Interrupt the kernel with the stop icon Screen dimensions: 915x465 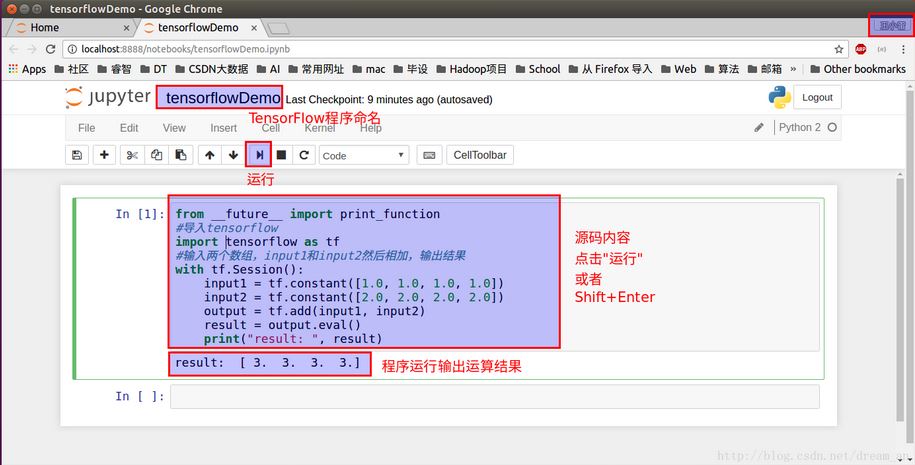[x=281, y=155]
